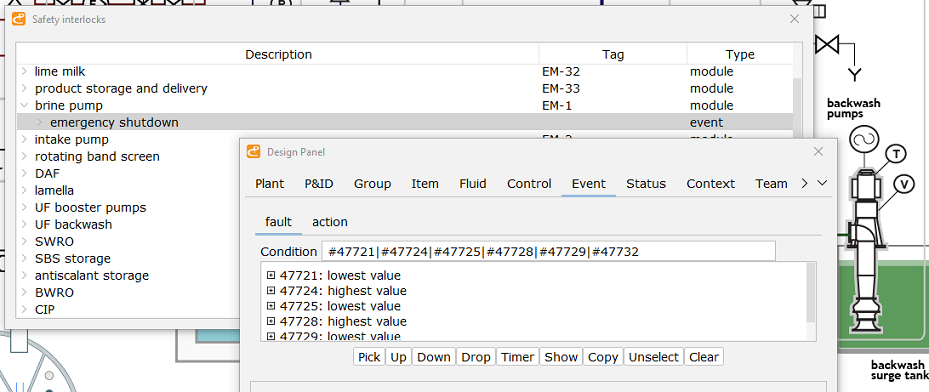Click the Timer button
Viewport: 929px width, 392px height.
coord(518,357)
